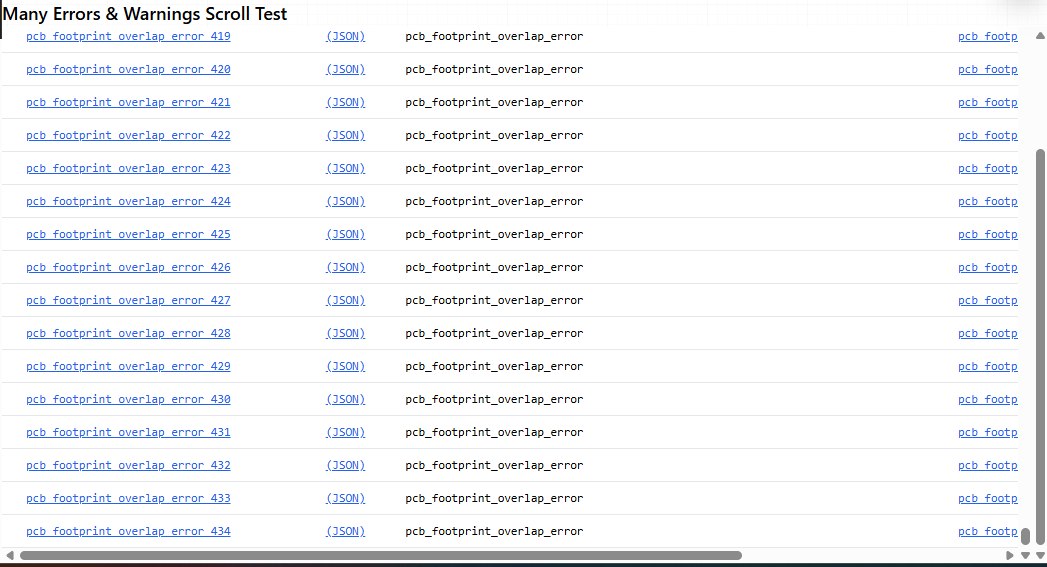Screen dimensions: 1047x567
Task: Select type text in row 424
Action: (x=494, y=202)
